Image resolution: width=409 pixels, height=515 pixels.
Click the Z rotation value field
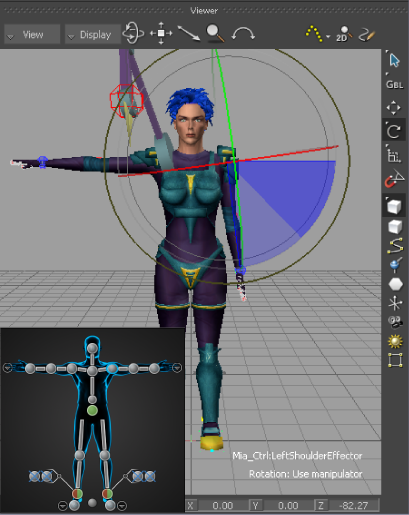tap(354, 506)
